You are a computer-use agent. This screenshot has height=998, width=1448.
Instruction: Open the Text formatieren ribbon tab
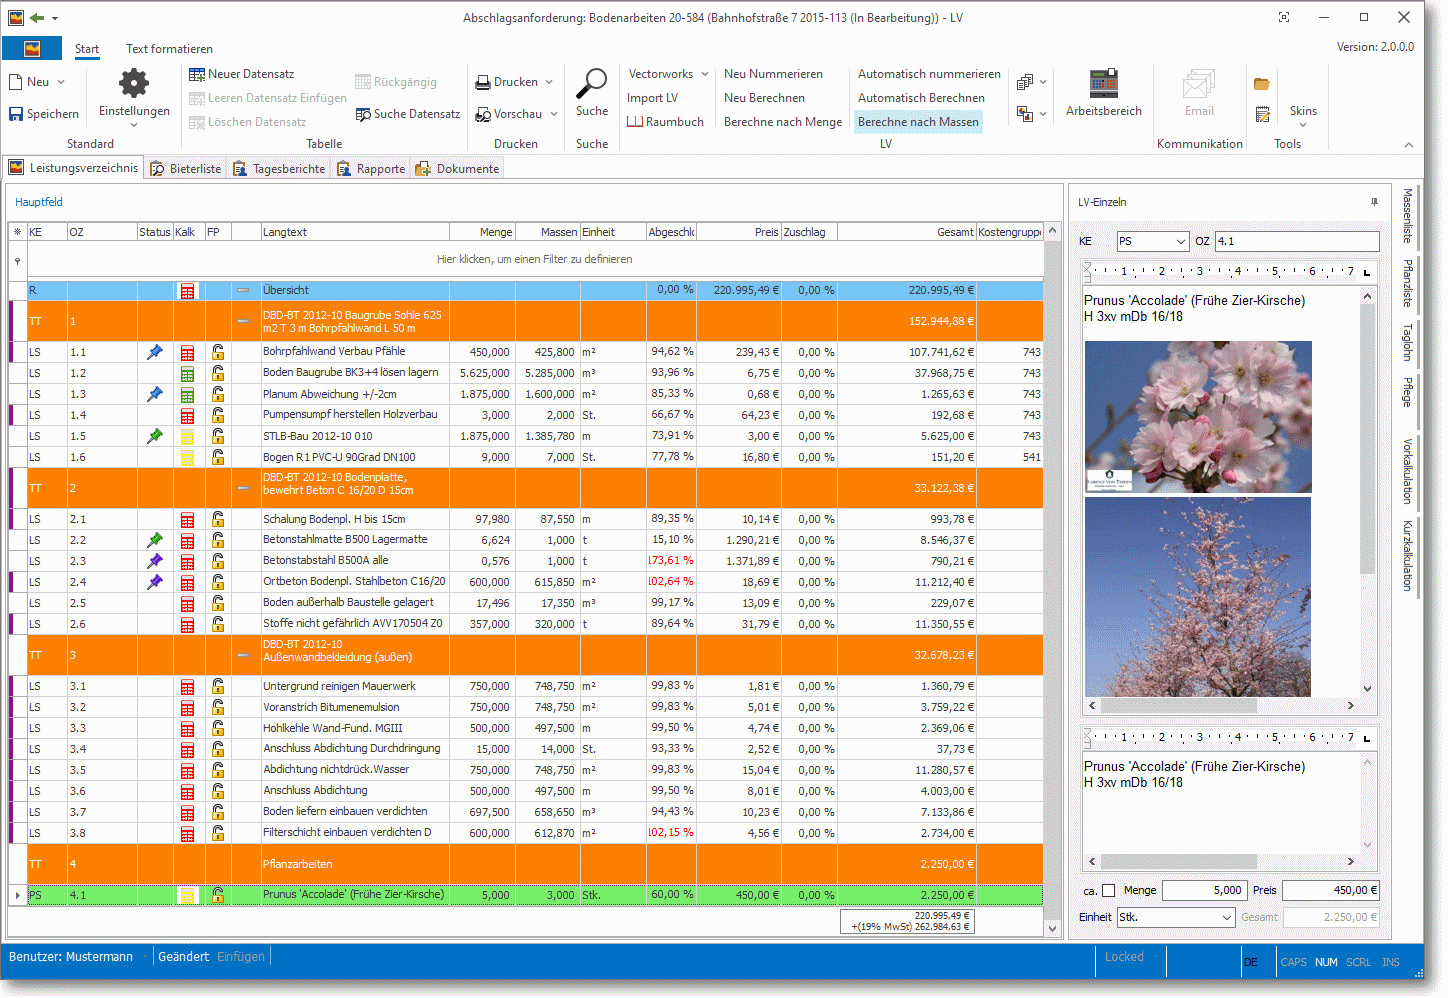[x=169, y=49]
